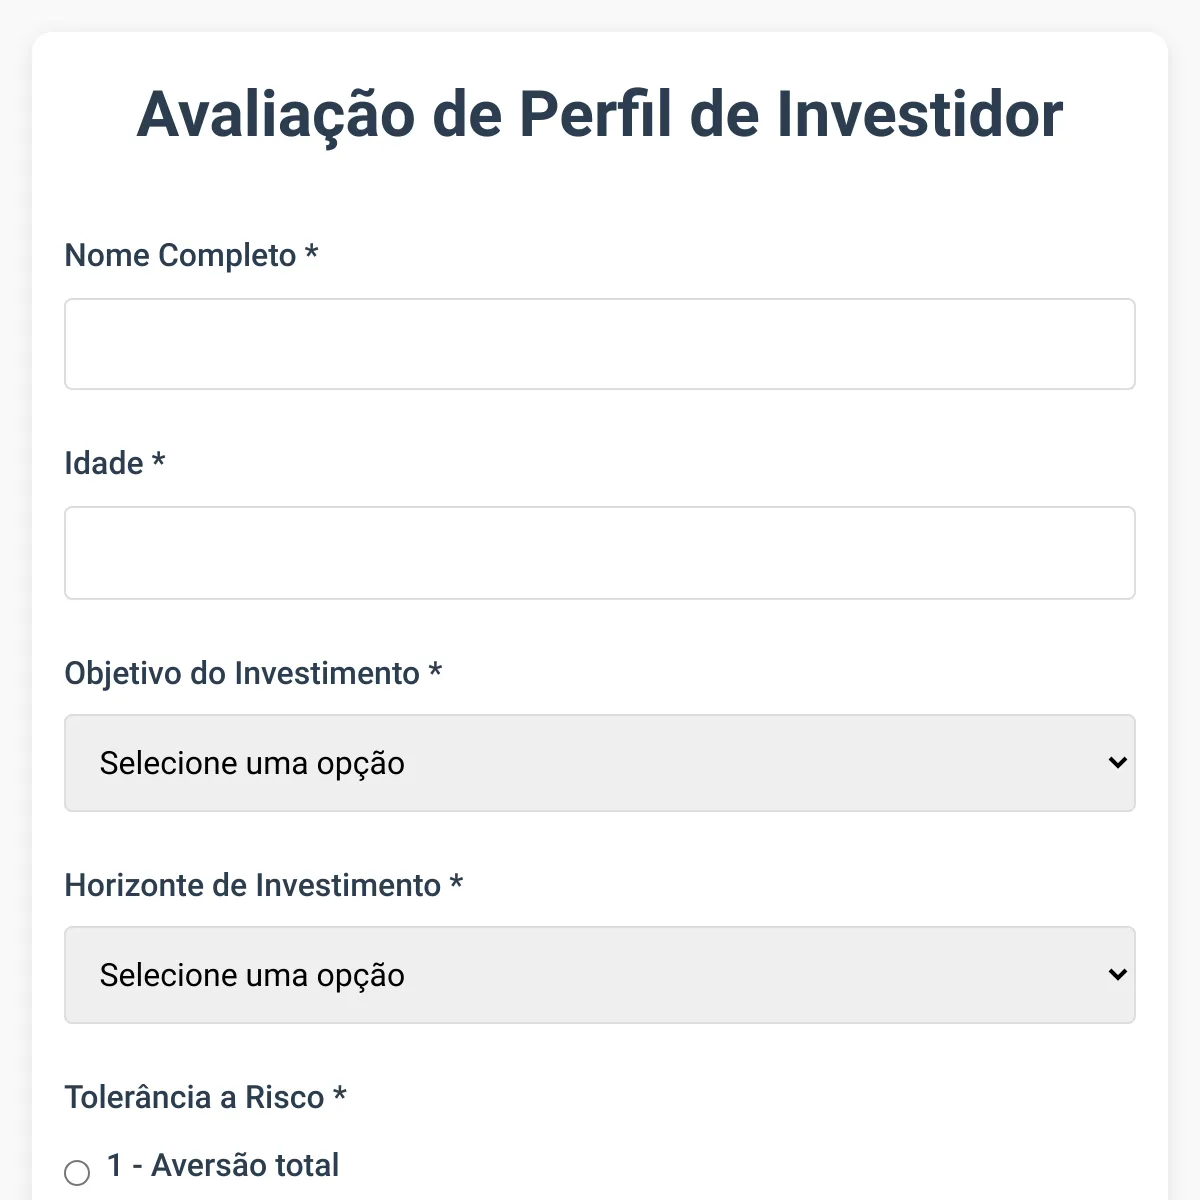Click the Avaliação de Perfil de Investidor title
The height and width of the screenshot is (1200, 1200).
600,113
